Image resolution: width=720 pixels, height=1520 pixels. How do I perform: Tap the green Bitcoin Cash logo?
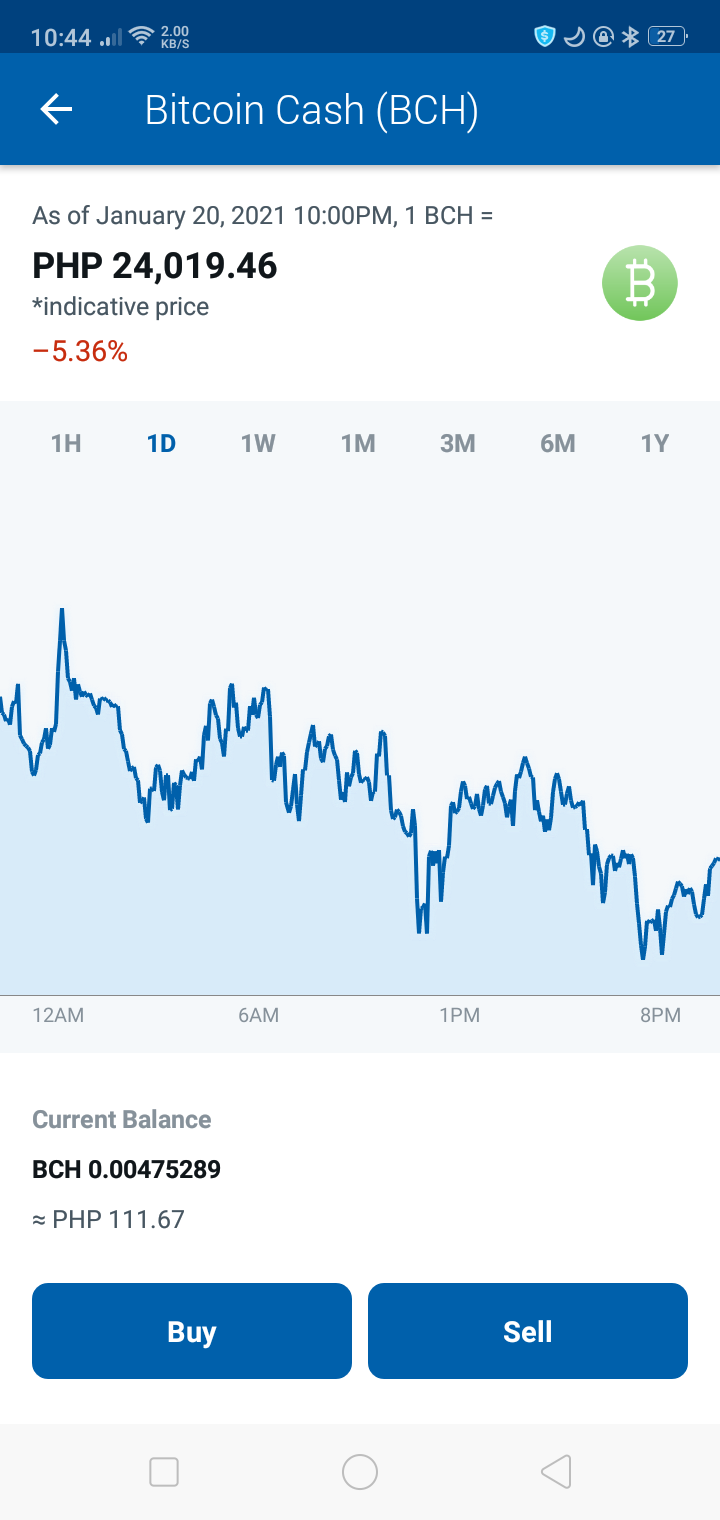tap(640, 283)
